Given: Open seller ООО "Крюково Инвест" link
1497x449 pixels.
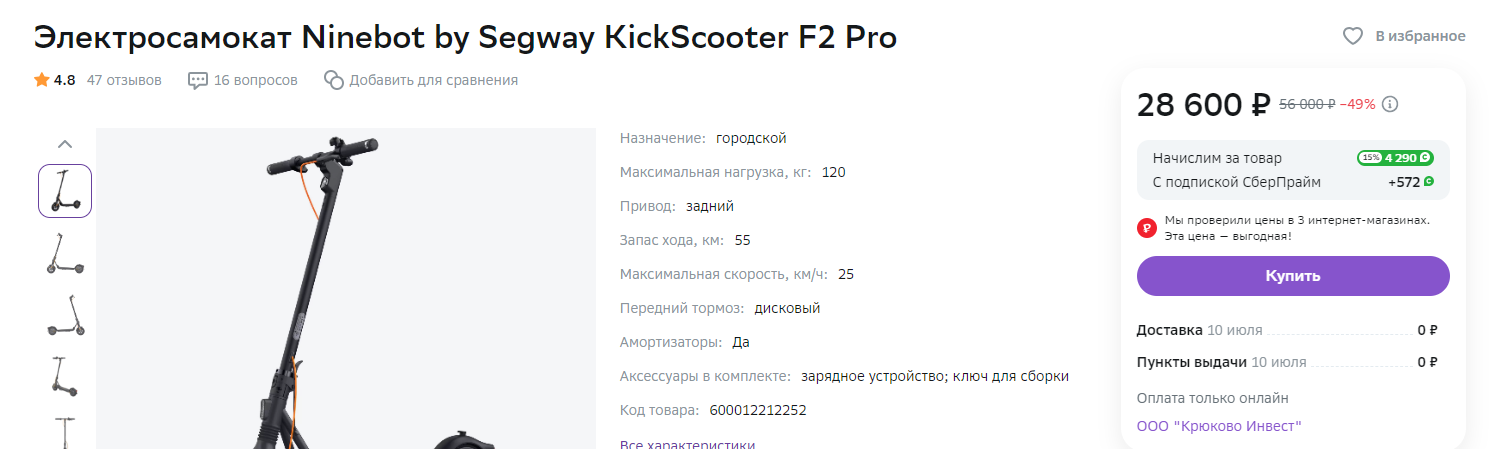Looking at the screenshot, I should click(x=1219, y=426).
